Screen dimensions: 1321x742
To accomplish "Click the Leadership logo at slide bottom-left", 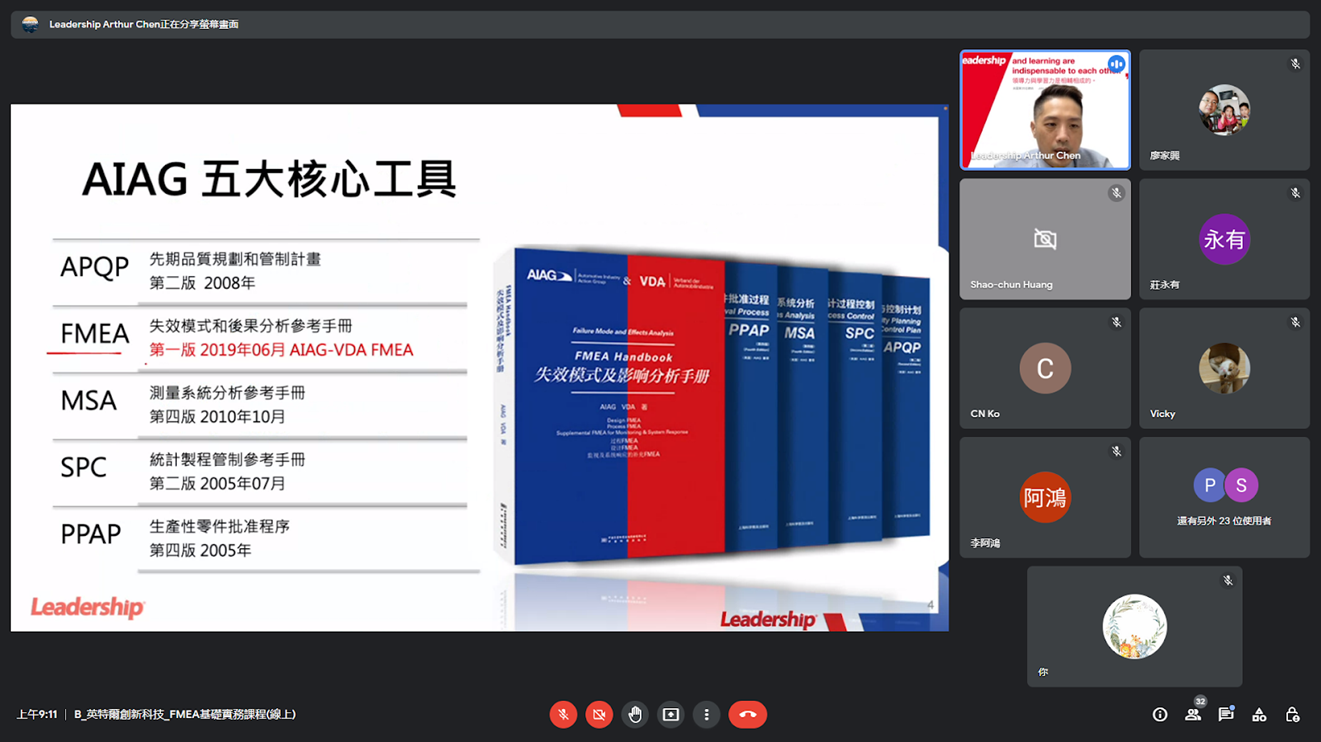I will [x=88, y=607].
